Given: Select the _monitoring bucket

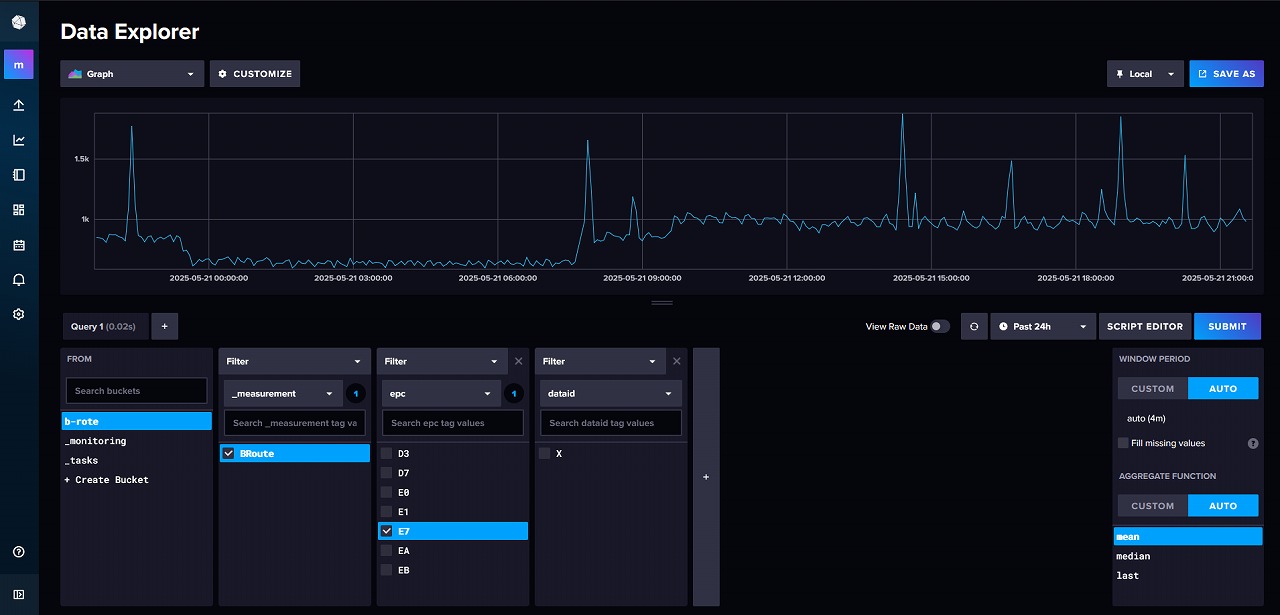Looking at the screenshot, I should 137,441.
